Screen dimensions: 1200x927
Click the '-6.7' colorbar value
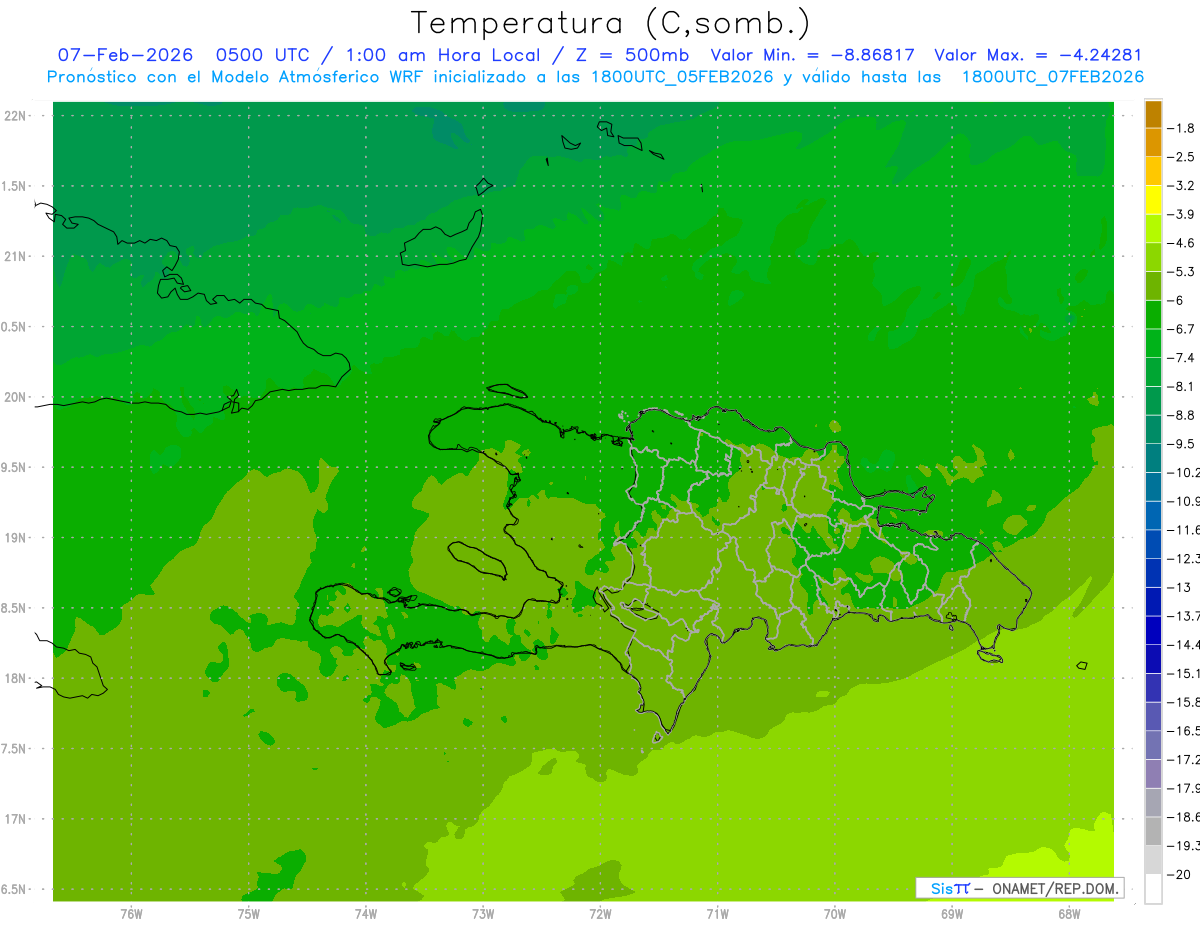point(1183,329)
